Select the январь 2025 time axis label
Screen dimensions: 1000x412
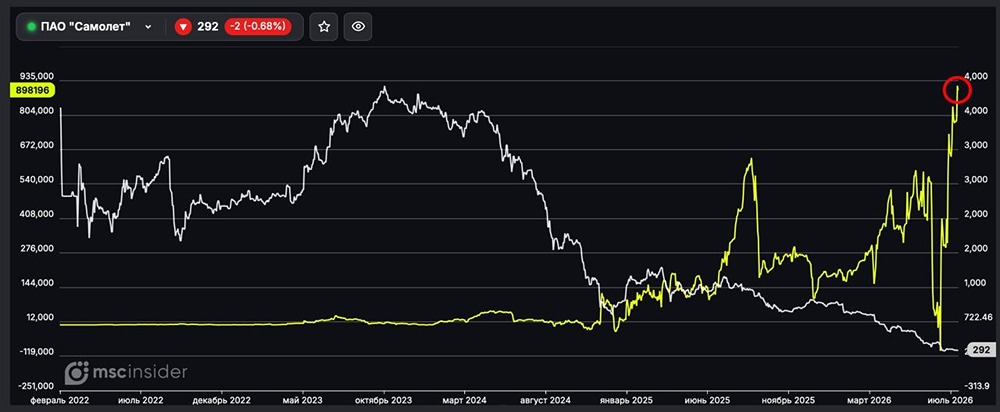[627, 400]
